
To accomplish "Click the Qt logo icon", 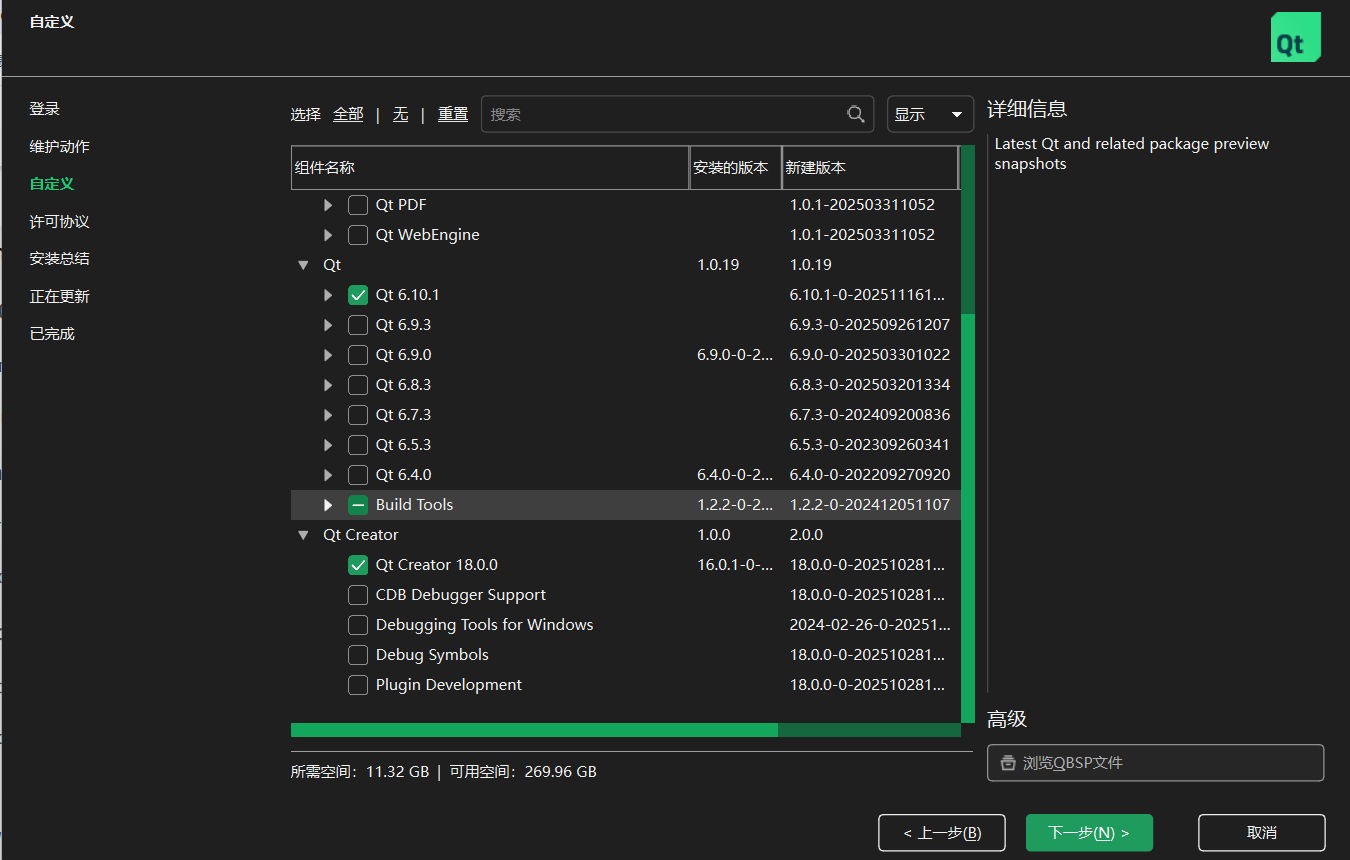I will click(x=1296, y=37).
